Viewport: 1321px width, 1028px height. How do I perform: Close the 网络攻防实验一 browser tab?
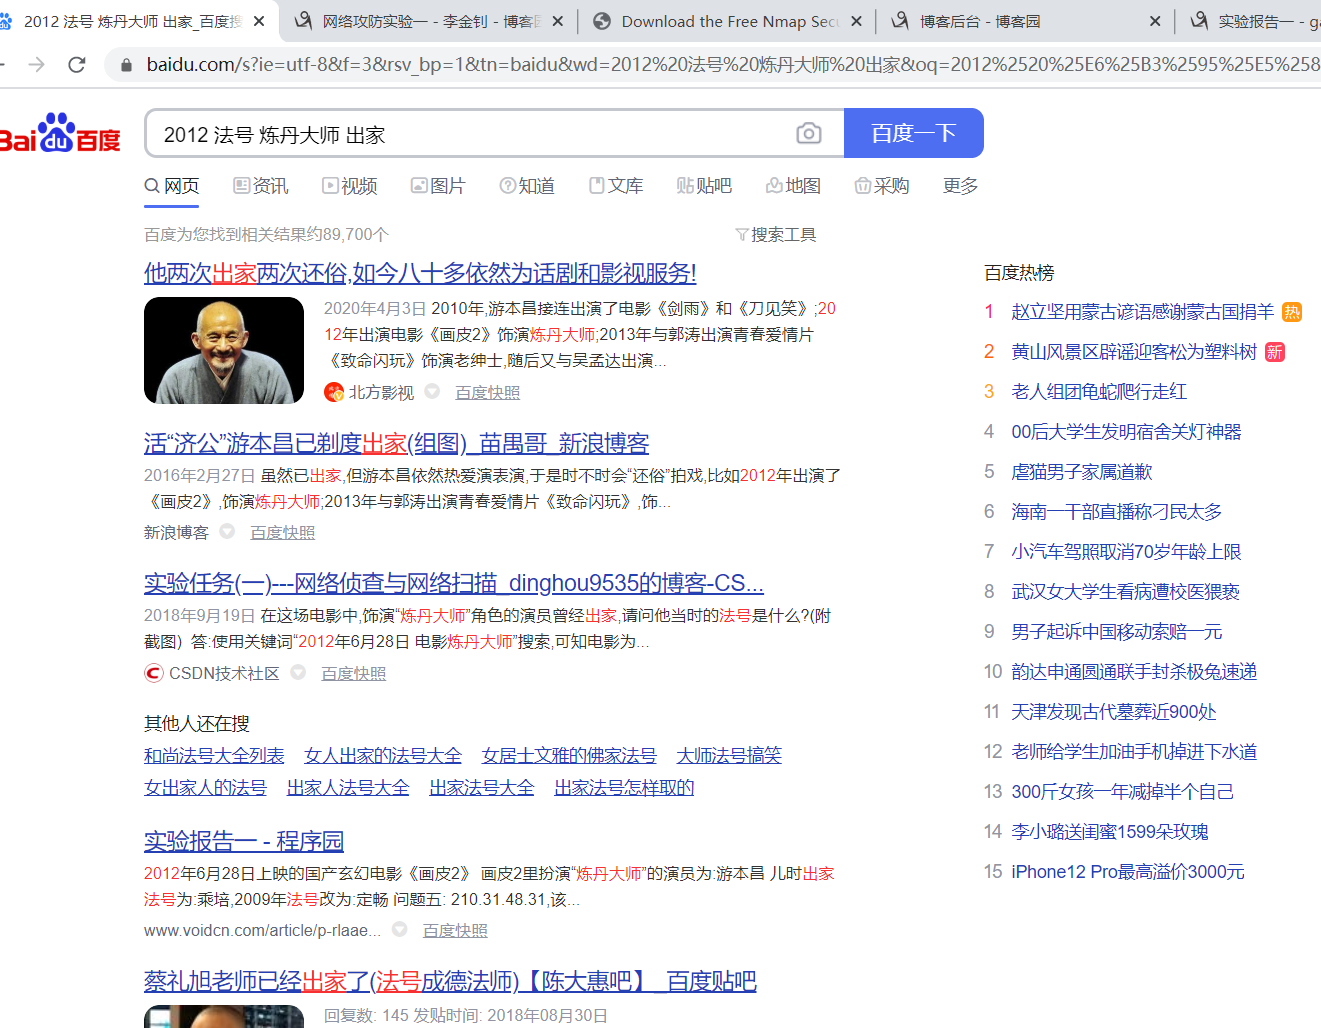[557, 21]
